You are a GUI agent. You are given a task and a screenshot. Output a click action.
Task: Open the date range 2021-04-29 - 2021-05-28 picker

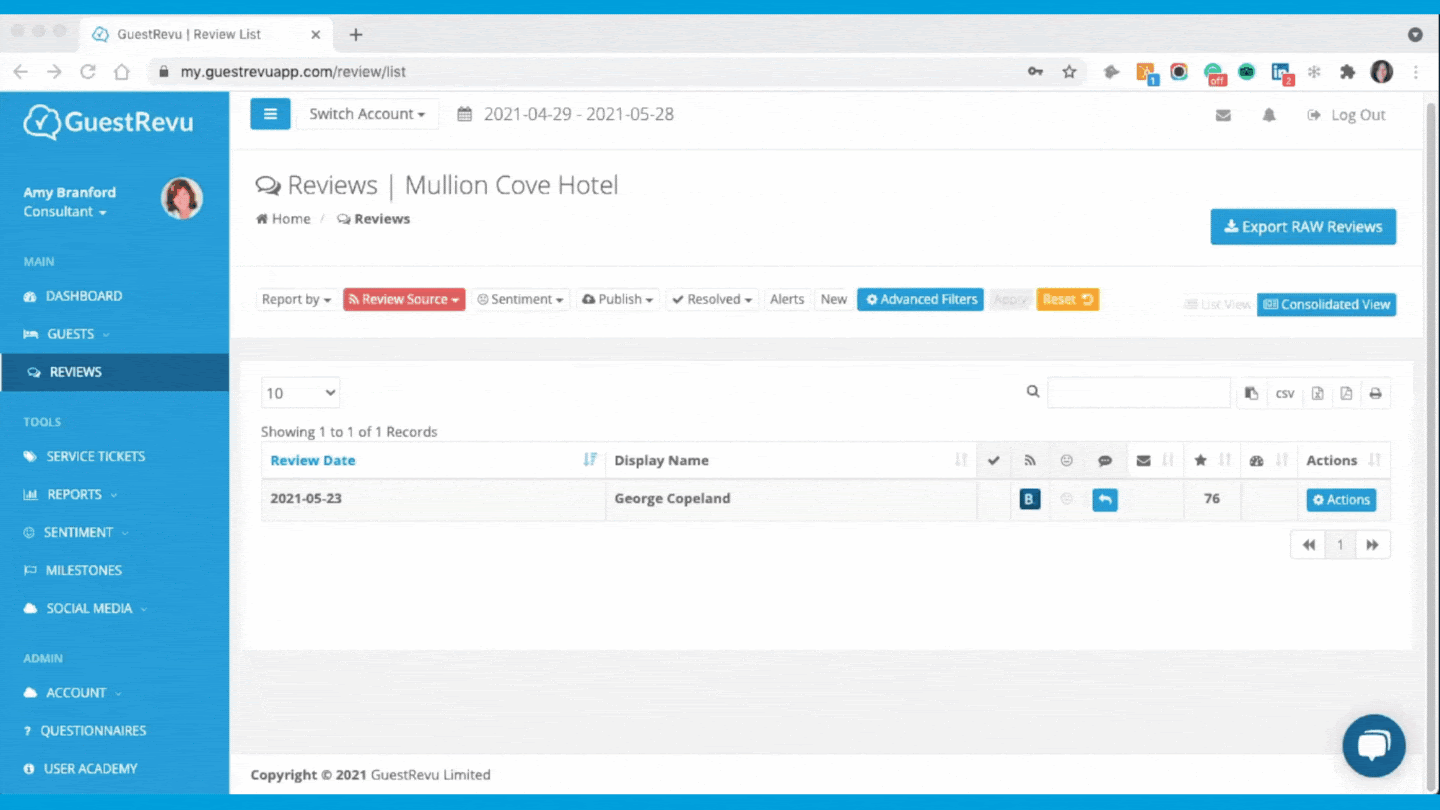[x=566, y=114]
